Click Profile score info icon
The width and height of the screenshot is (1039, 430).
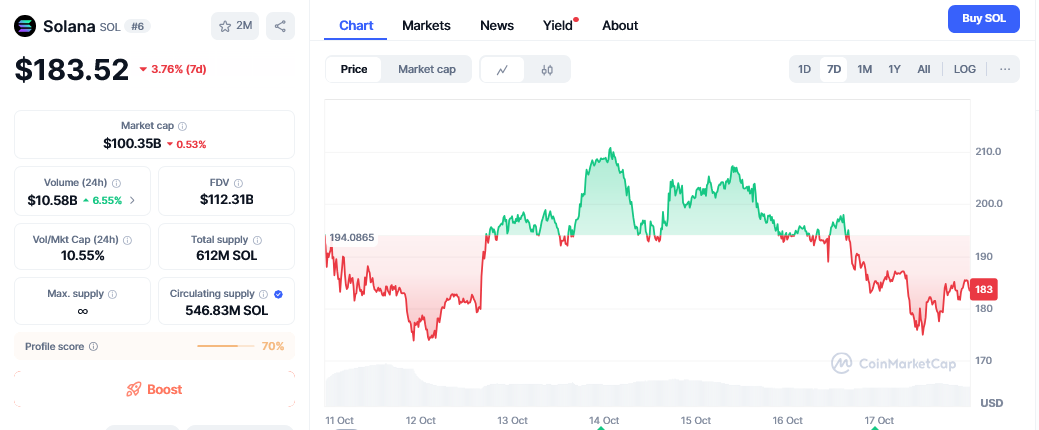pyautogui.click(x=93, y=346)
